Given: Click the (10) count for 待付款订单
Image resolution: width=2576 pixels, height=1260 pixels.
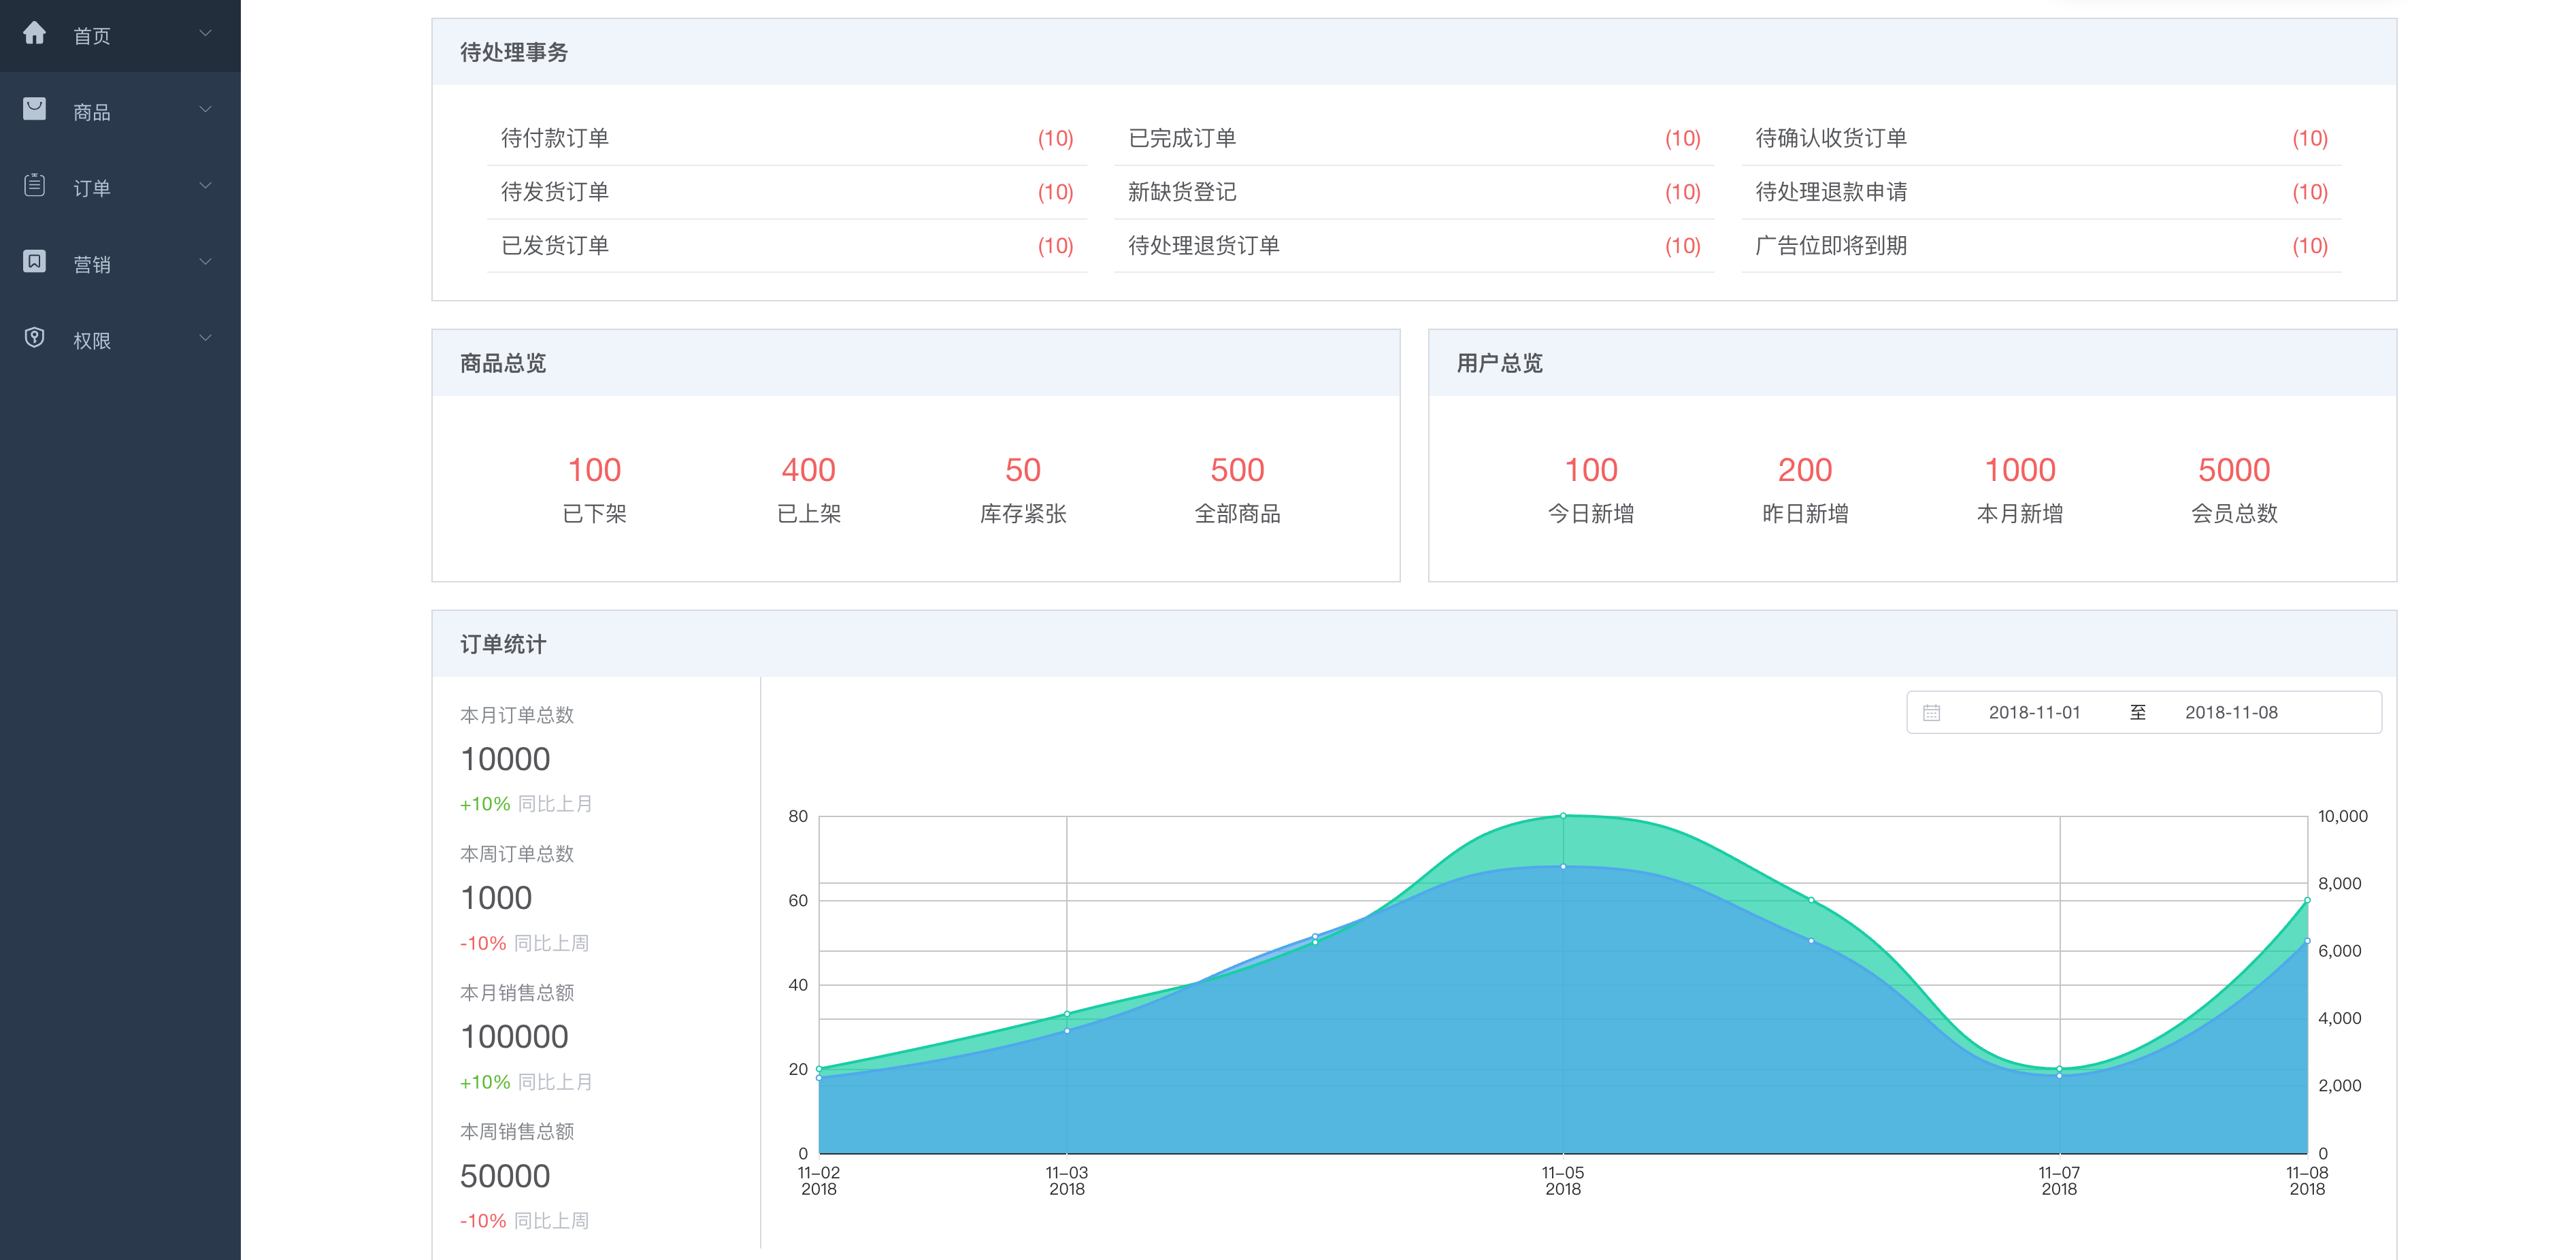Looking at the screenshot, I should (x=1055, y=138).
